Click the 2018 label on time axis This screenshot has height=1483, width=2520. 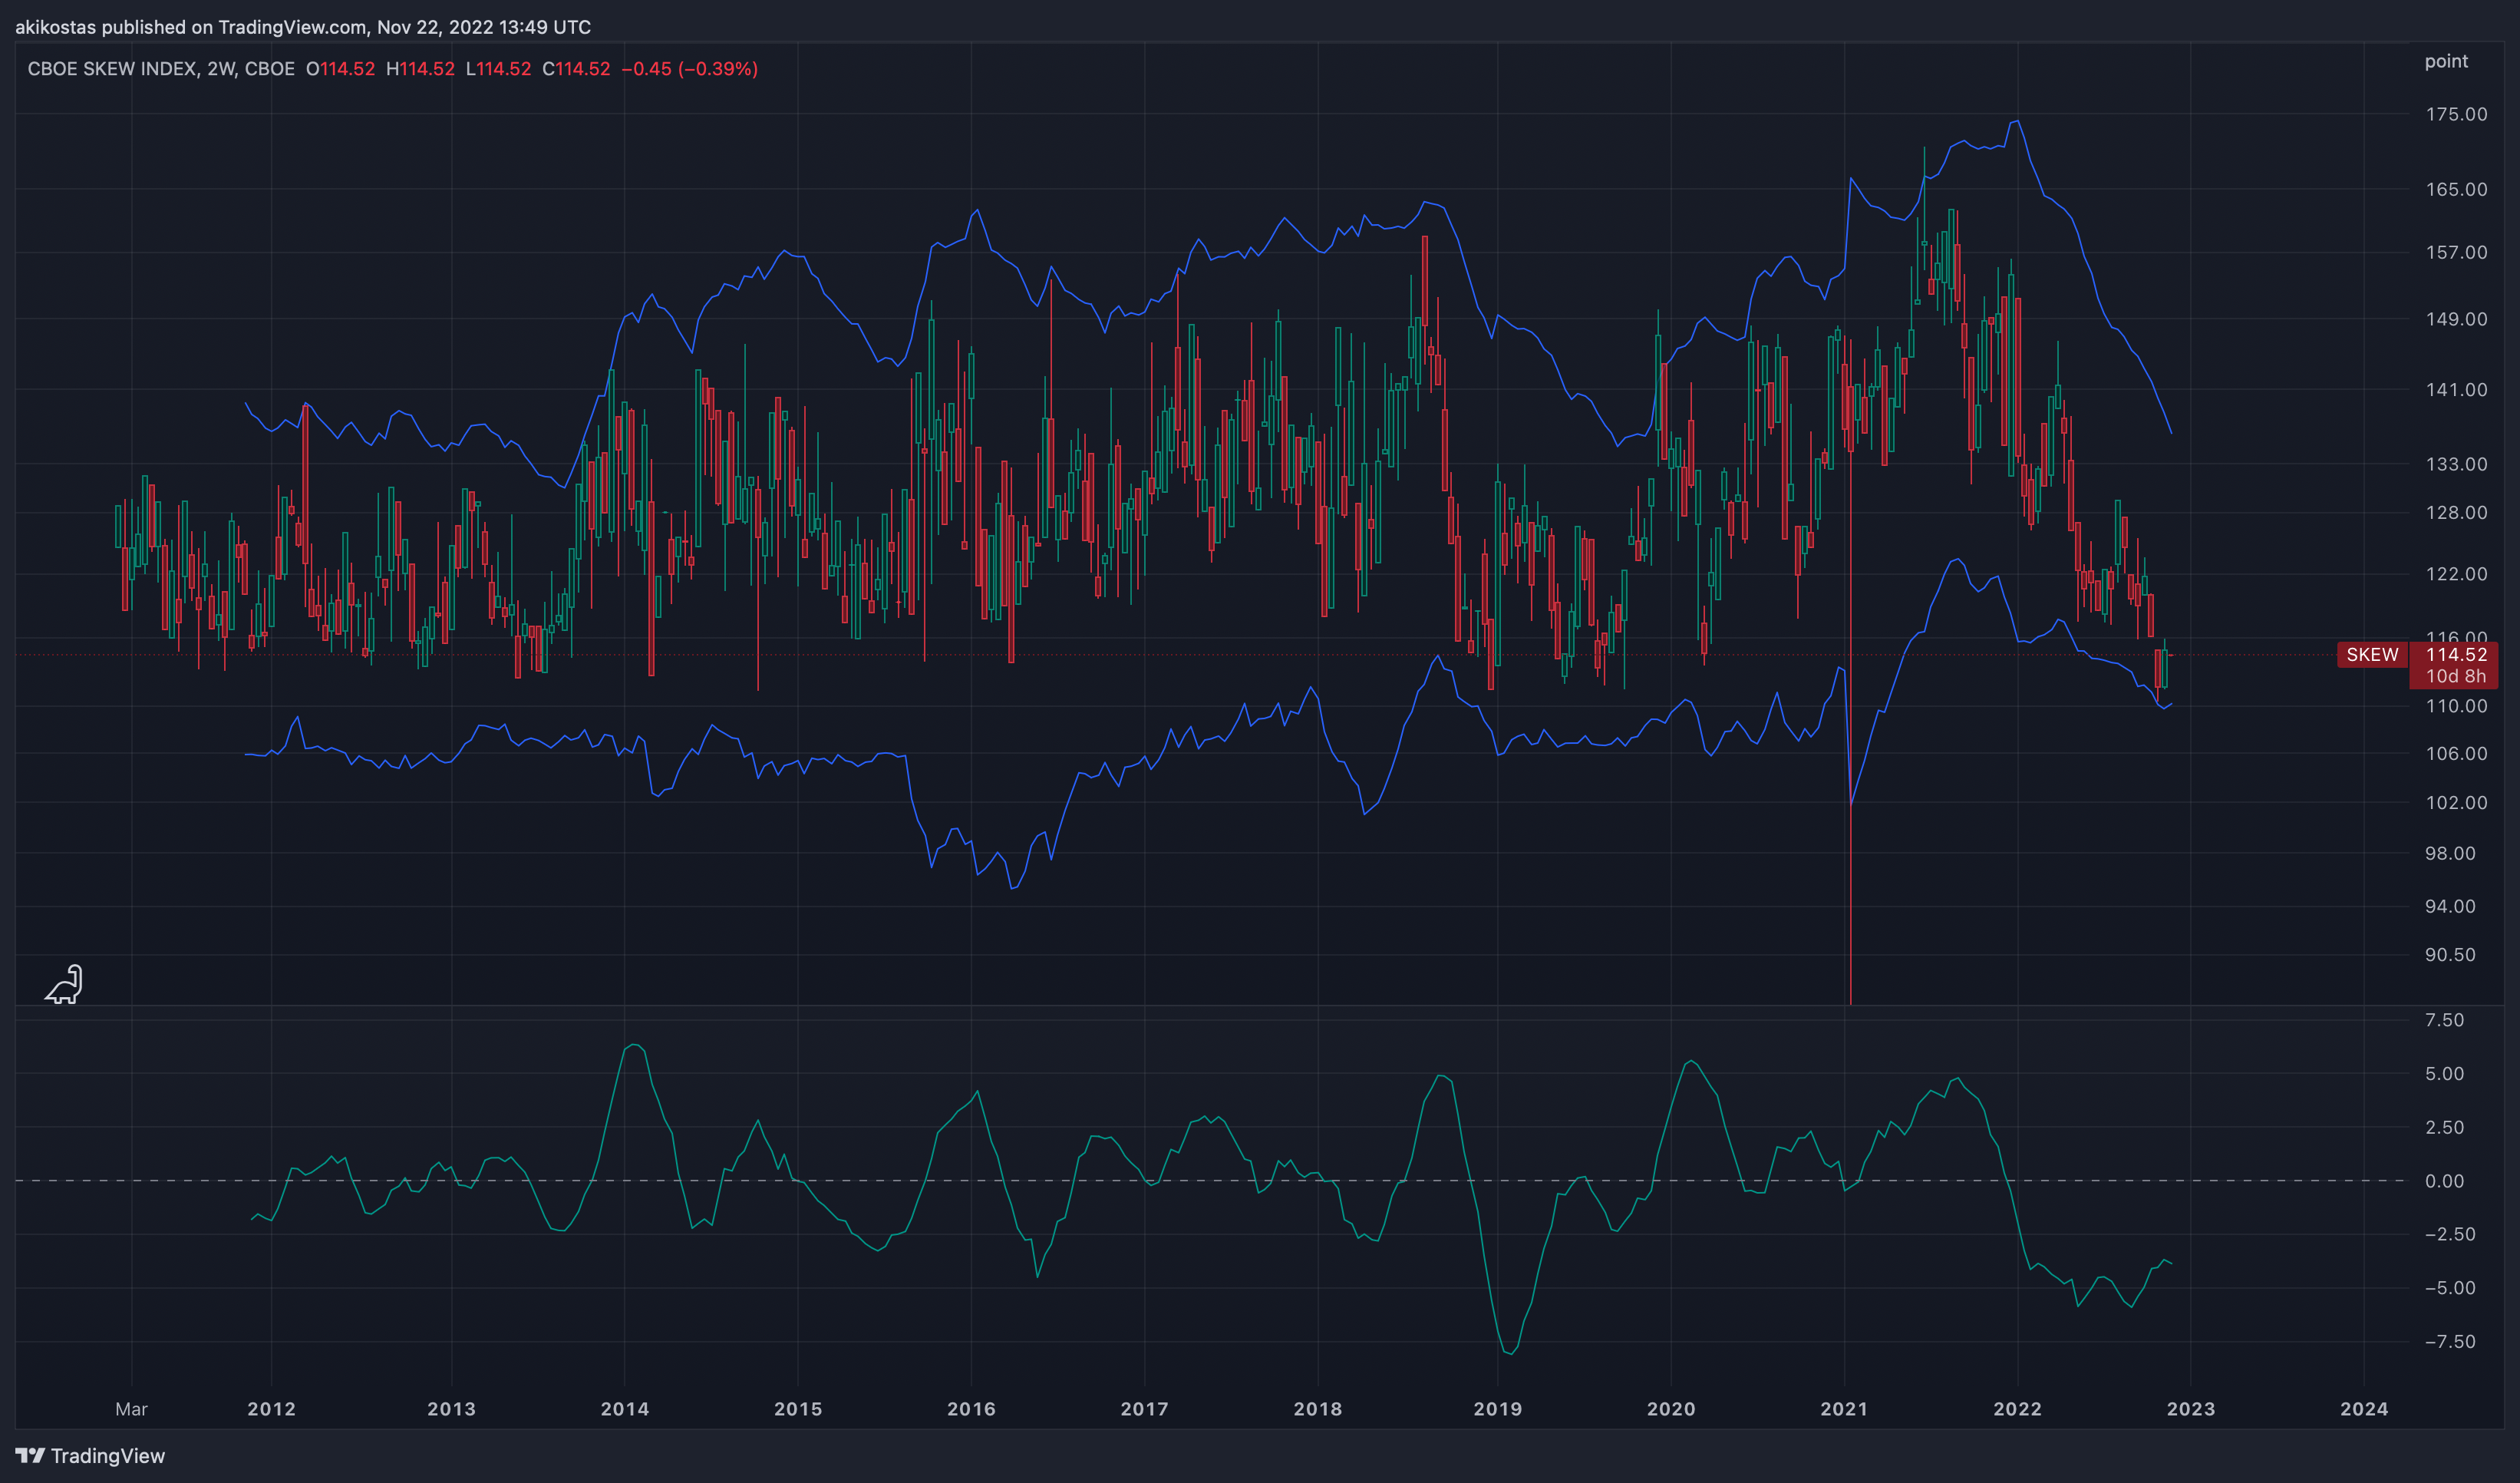pyautogui.click(x=1318, y=1409)
